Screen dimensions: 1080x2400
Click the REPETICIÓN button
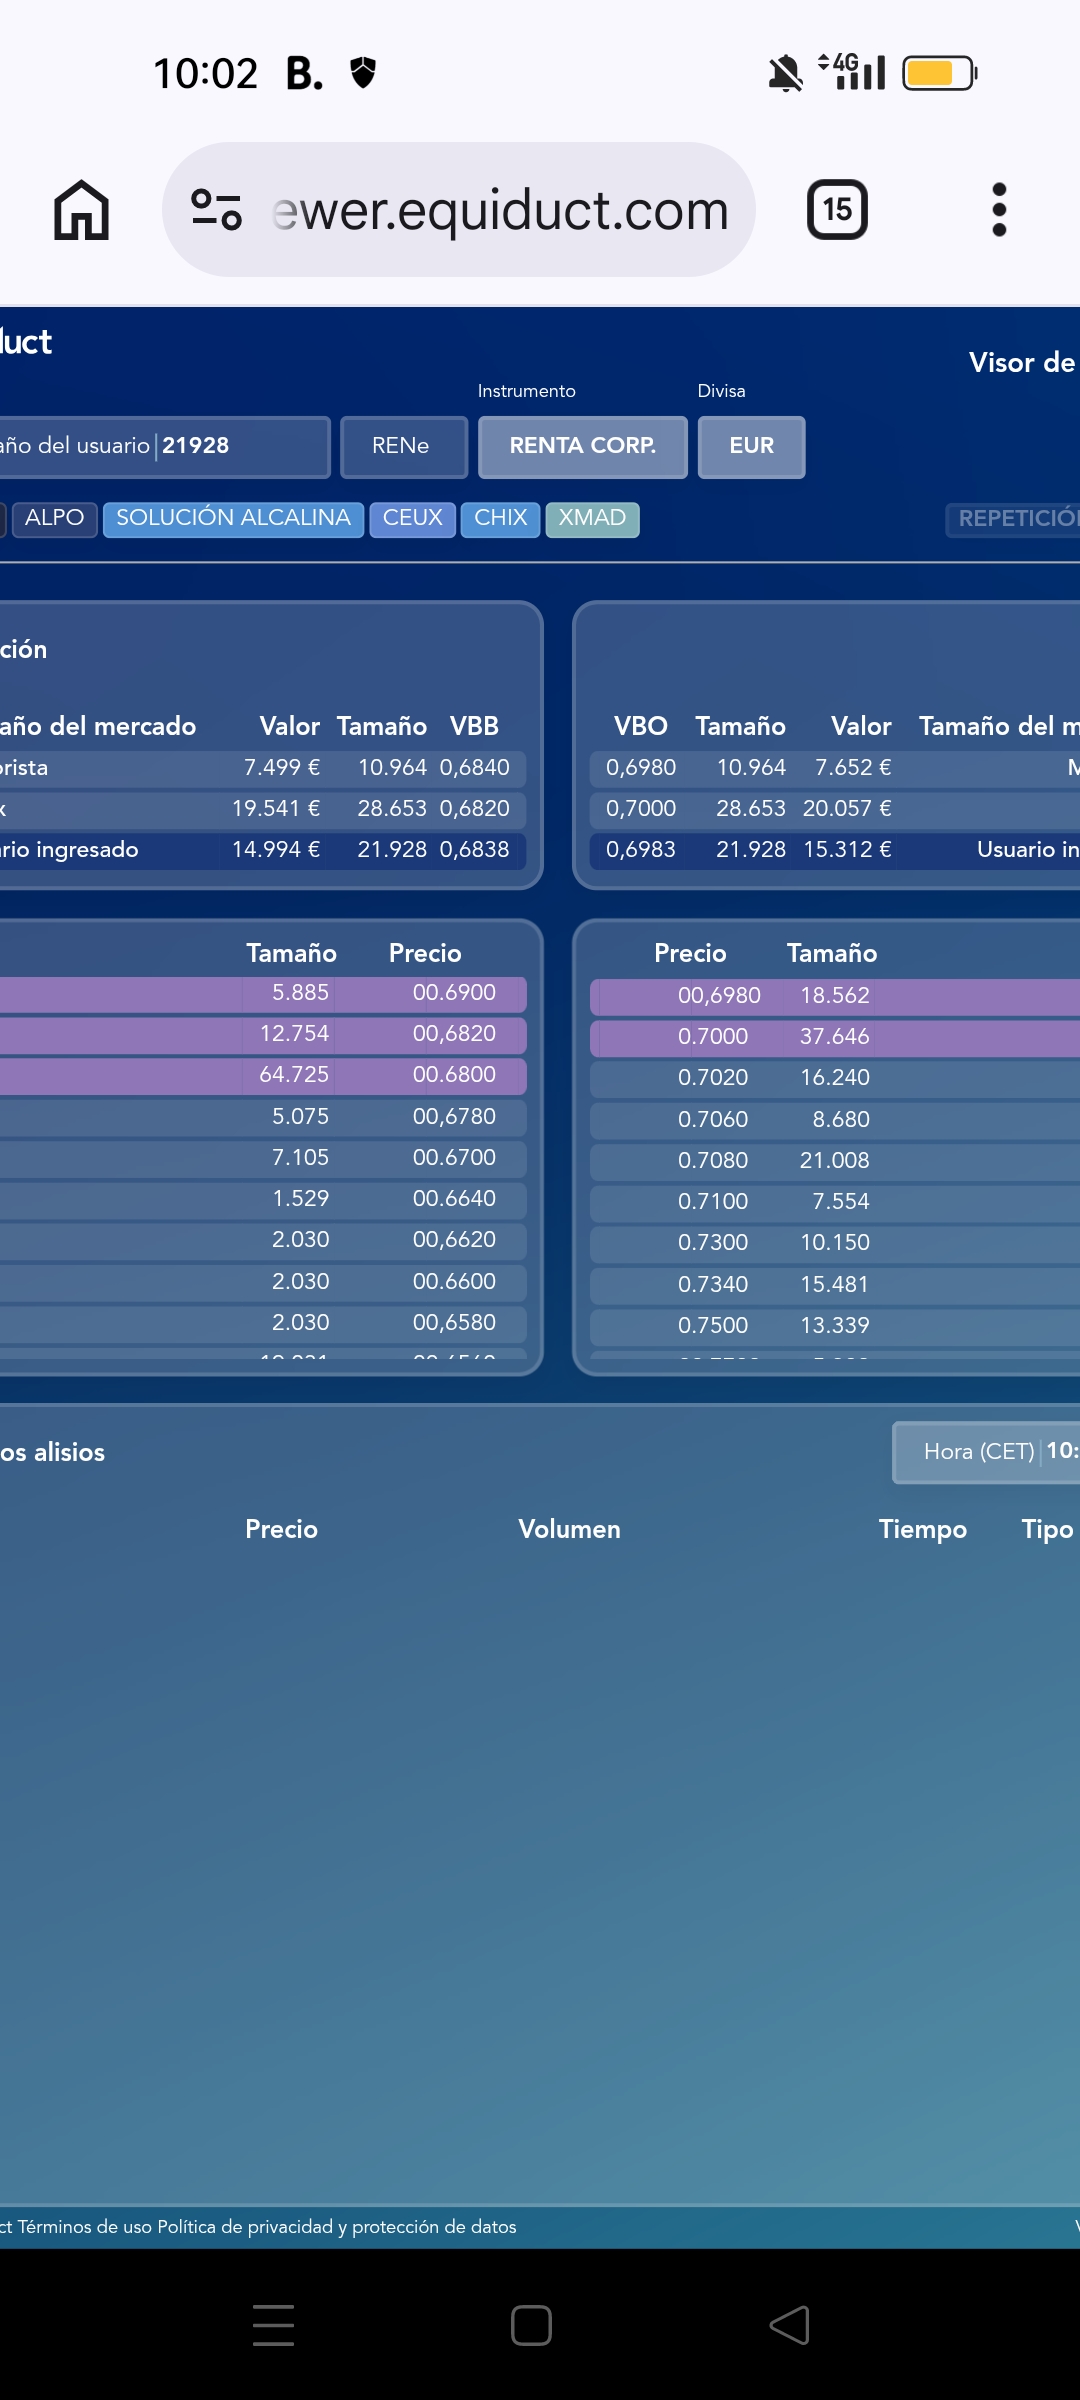point(1012,519)
